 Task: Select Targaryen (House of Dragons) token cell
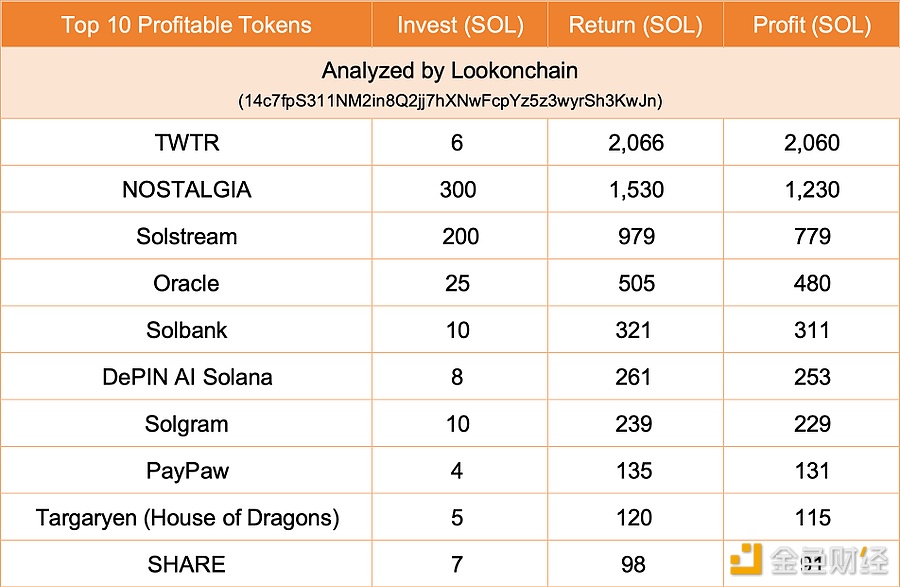[186, 518]
